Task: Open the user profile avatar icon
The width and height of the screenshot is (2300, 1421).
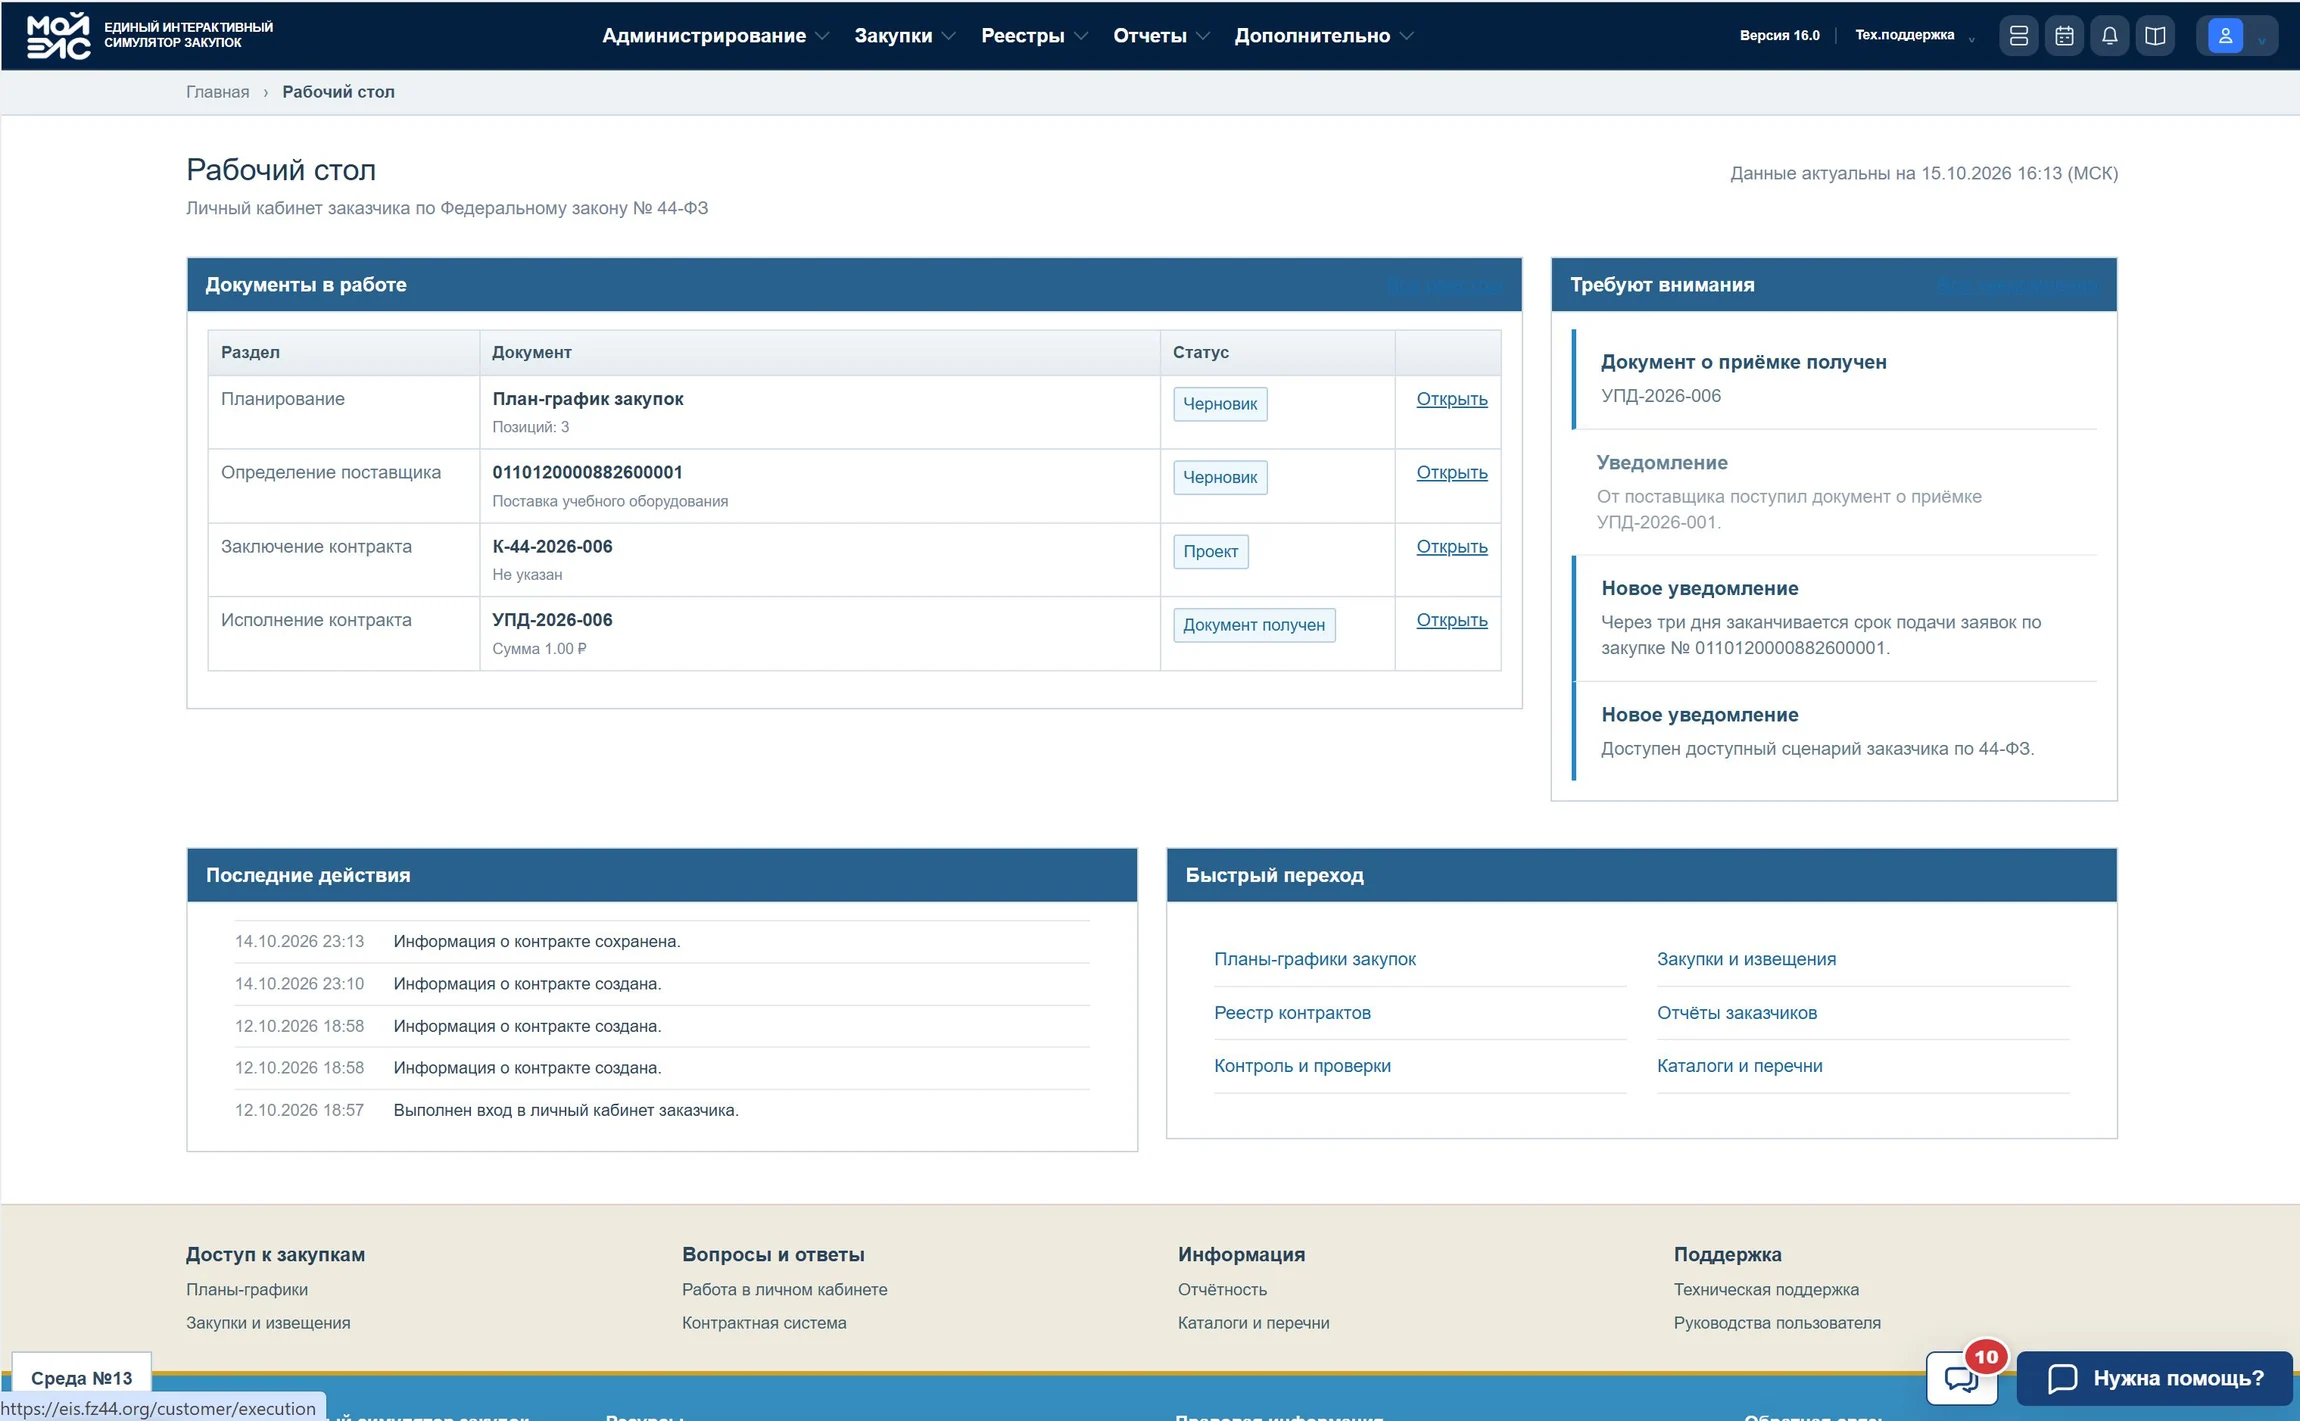Action: point(2225,36)
